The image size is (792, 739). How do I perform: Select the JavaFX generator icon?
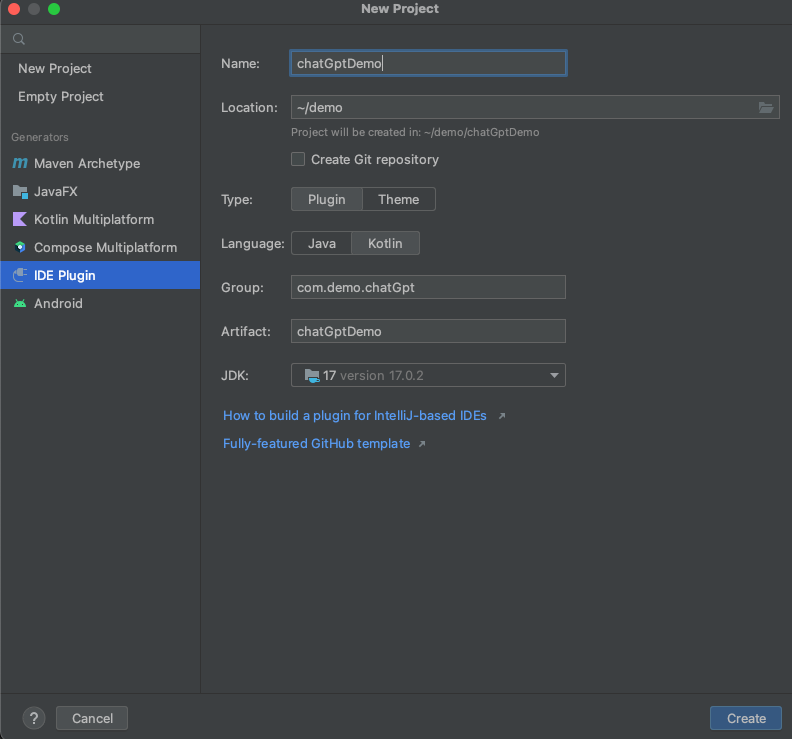point(20,191)
